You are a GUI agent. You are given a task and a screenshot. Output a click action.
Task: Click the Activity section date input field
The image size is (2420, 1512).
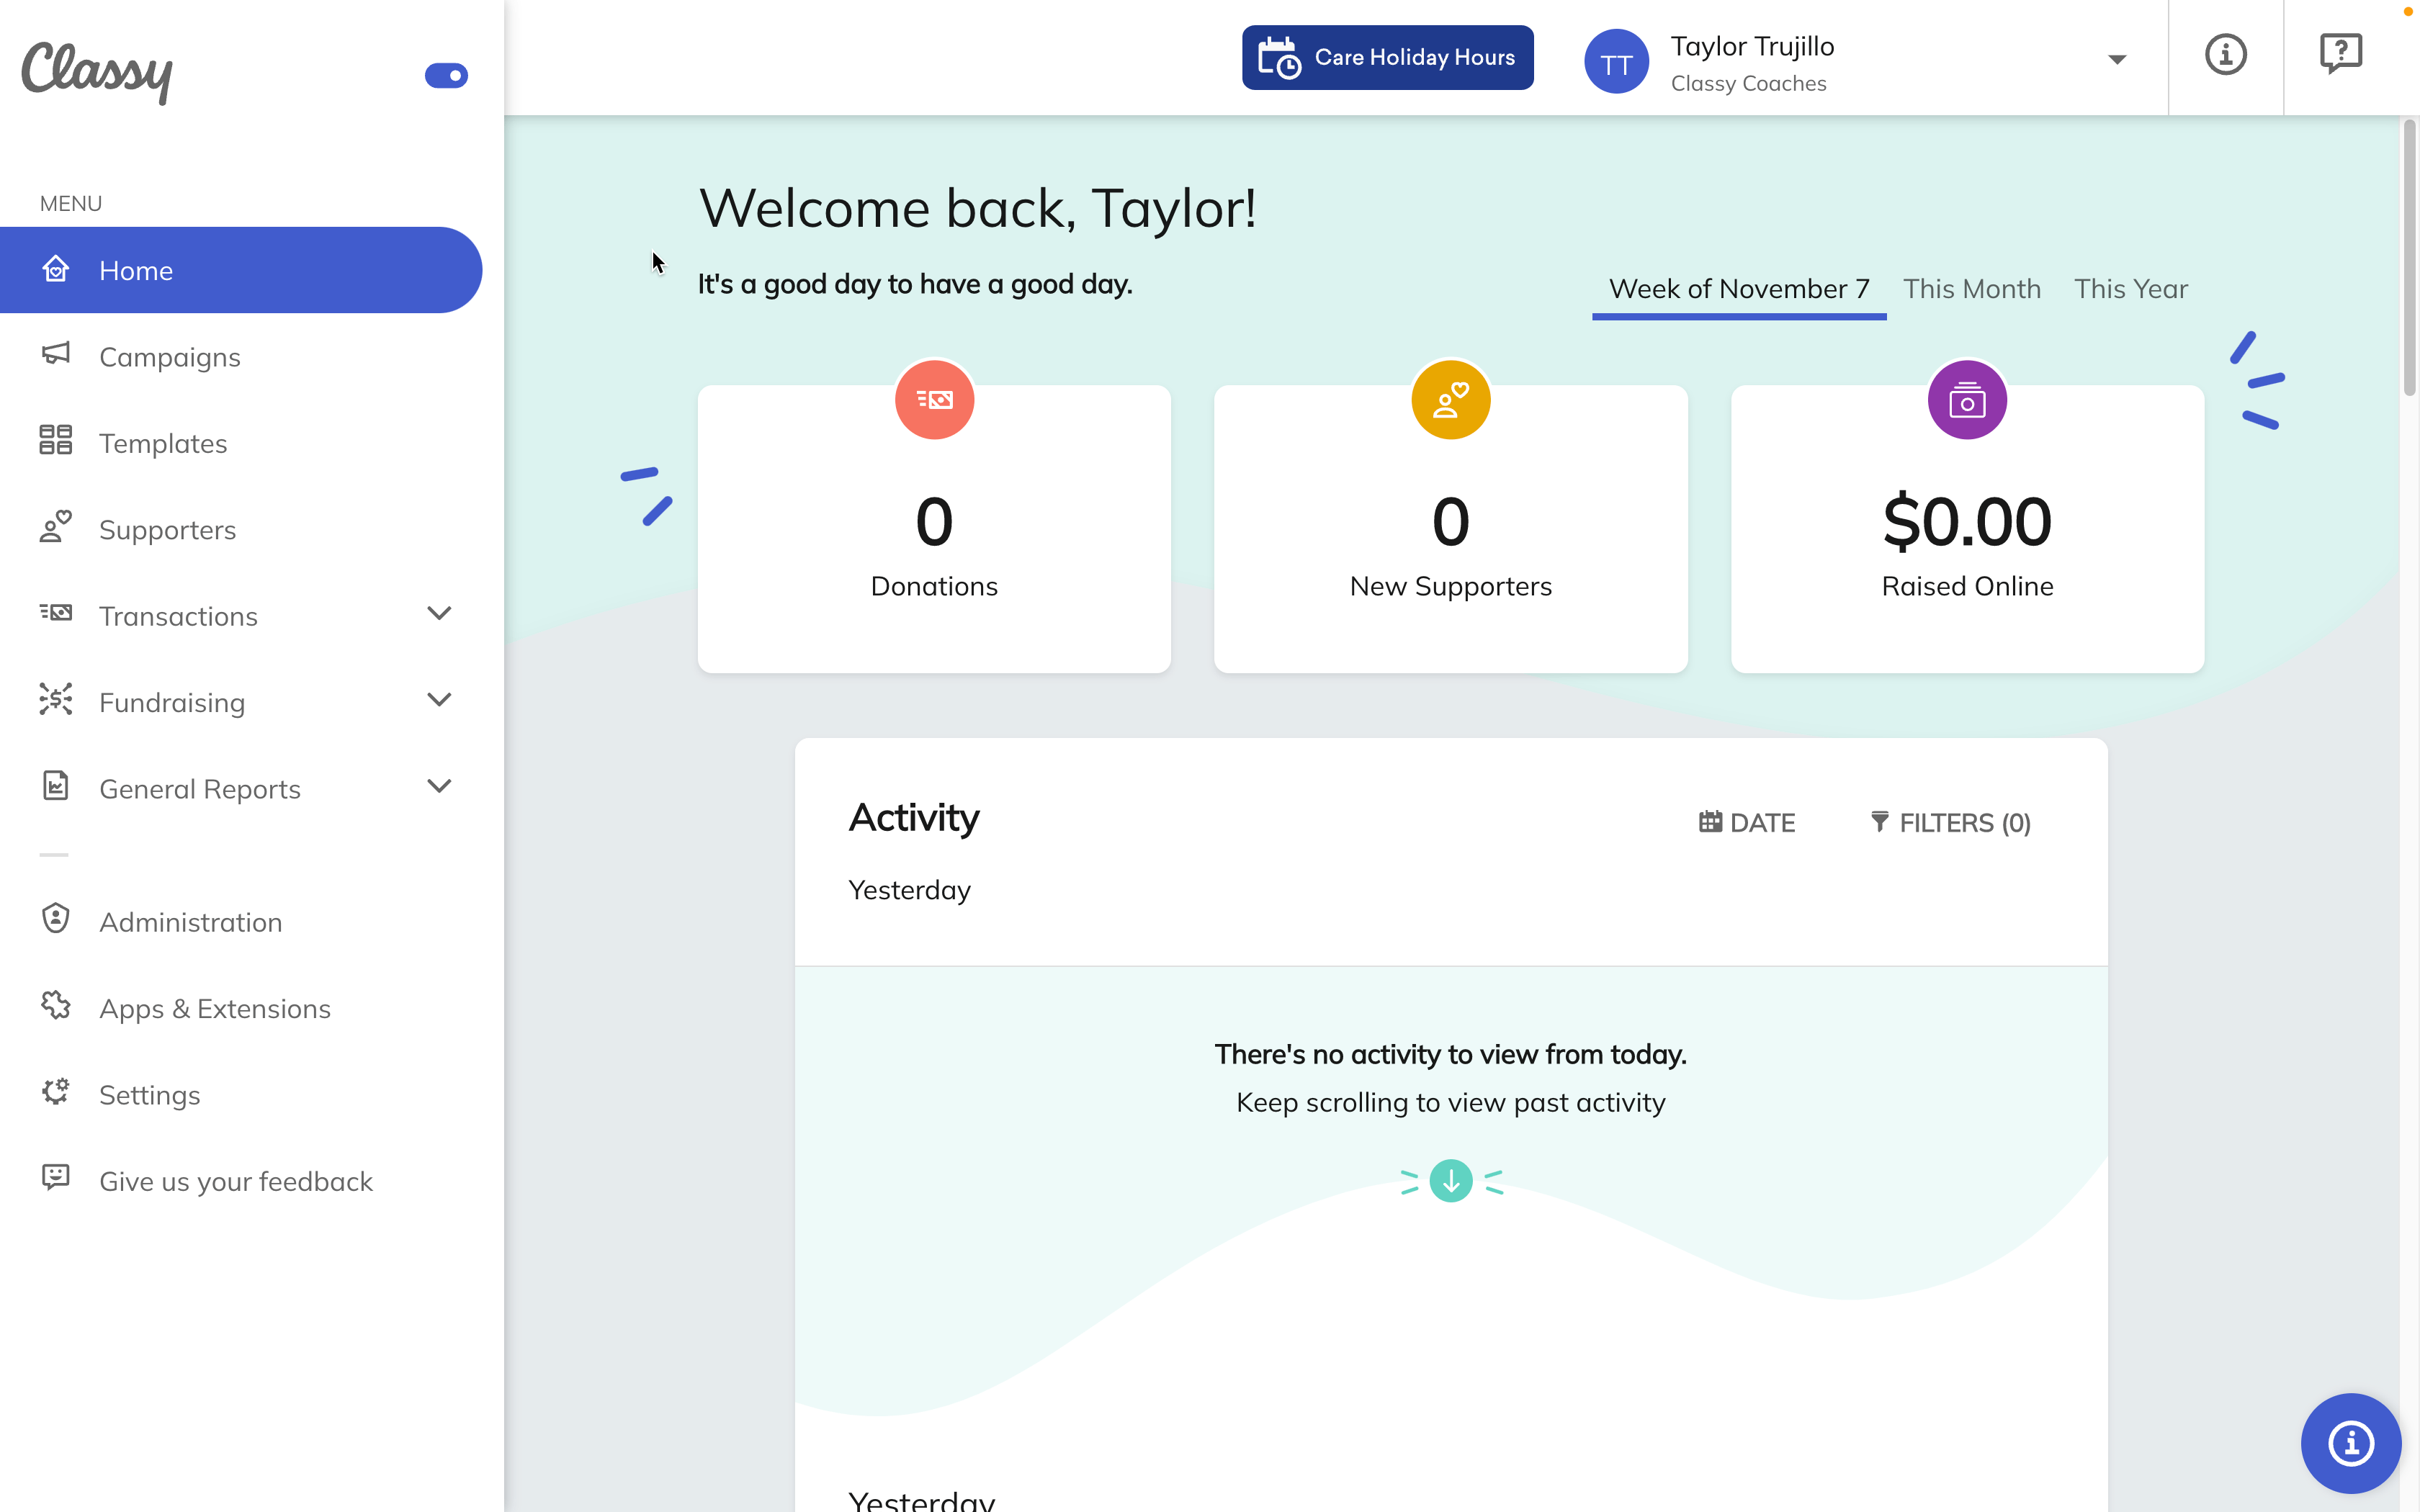[x=1747, y=821]
